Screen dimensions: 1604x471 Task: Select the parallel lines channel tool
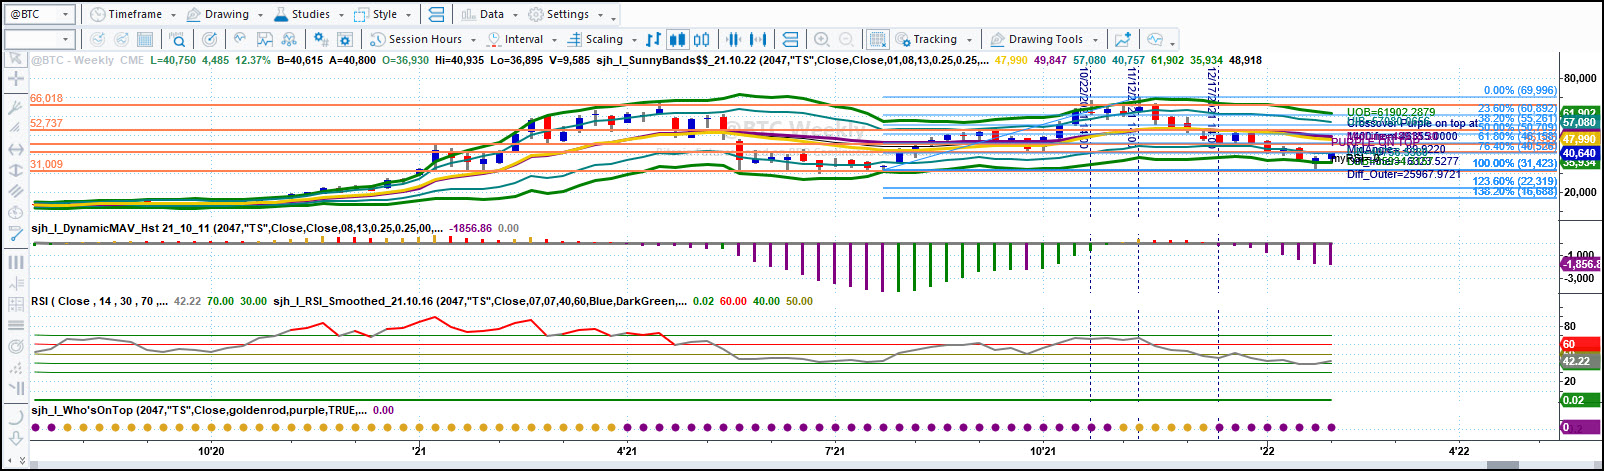(x=15, y=191)
